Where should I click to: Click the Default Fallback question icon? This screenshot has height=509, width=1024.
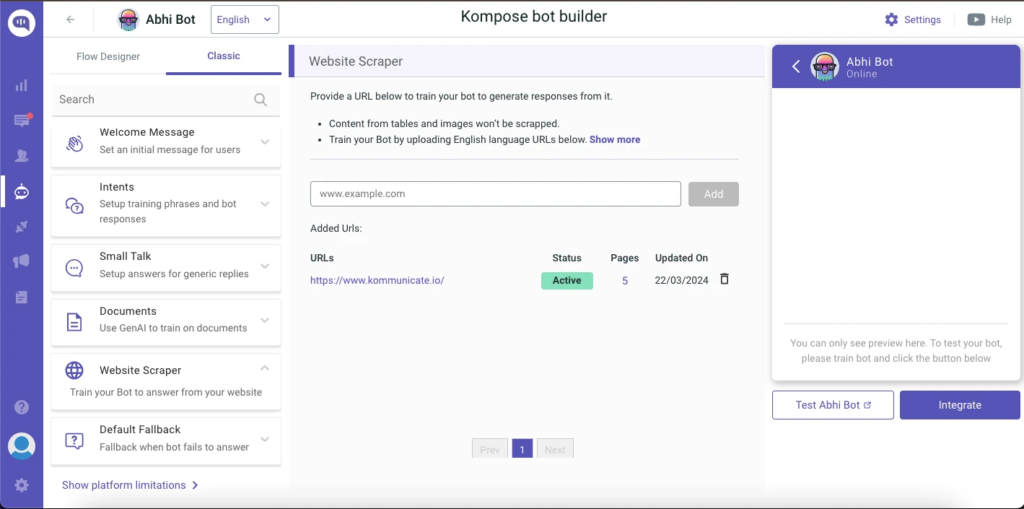click(74, 440)
